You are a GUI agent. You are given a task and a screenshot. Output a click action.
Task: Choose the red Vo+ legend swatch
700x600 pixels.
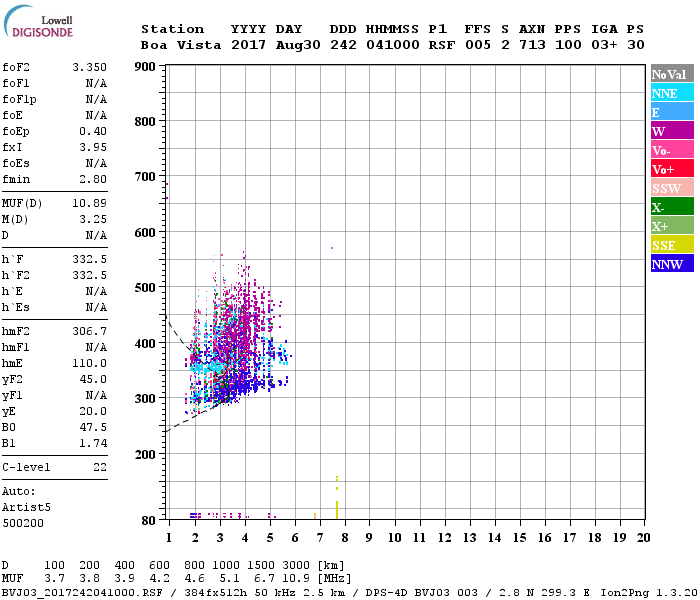click(671, 169)
